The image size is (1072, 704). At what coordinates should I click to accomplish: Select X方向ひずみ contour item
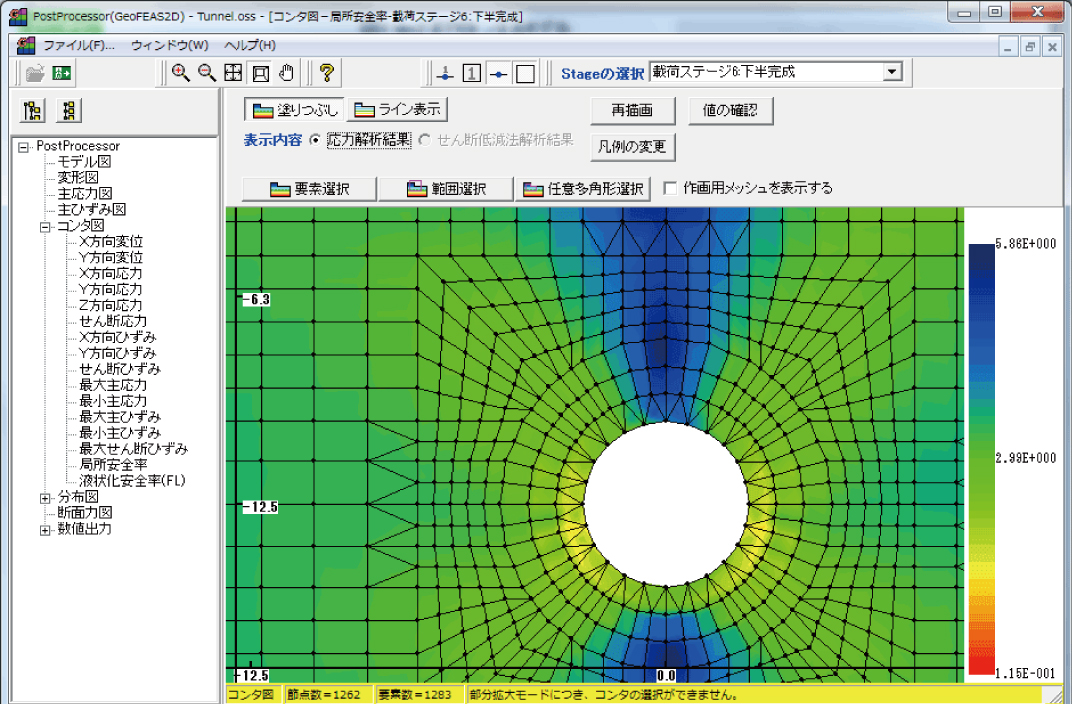[x=118, y=337]
